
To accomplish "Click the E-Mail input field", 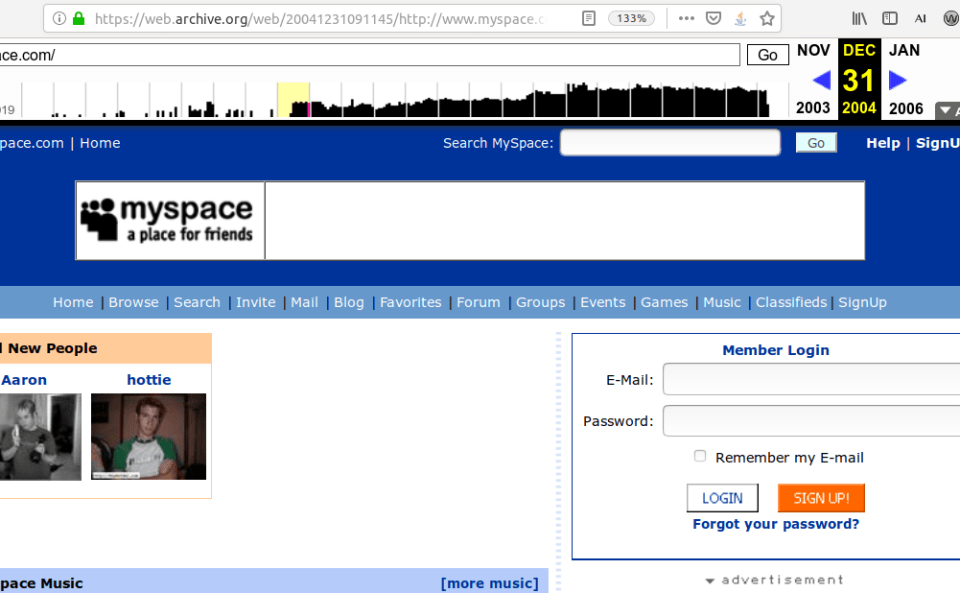I will [810, 380].
